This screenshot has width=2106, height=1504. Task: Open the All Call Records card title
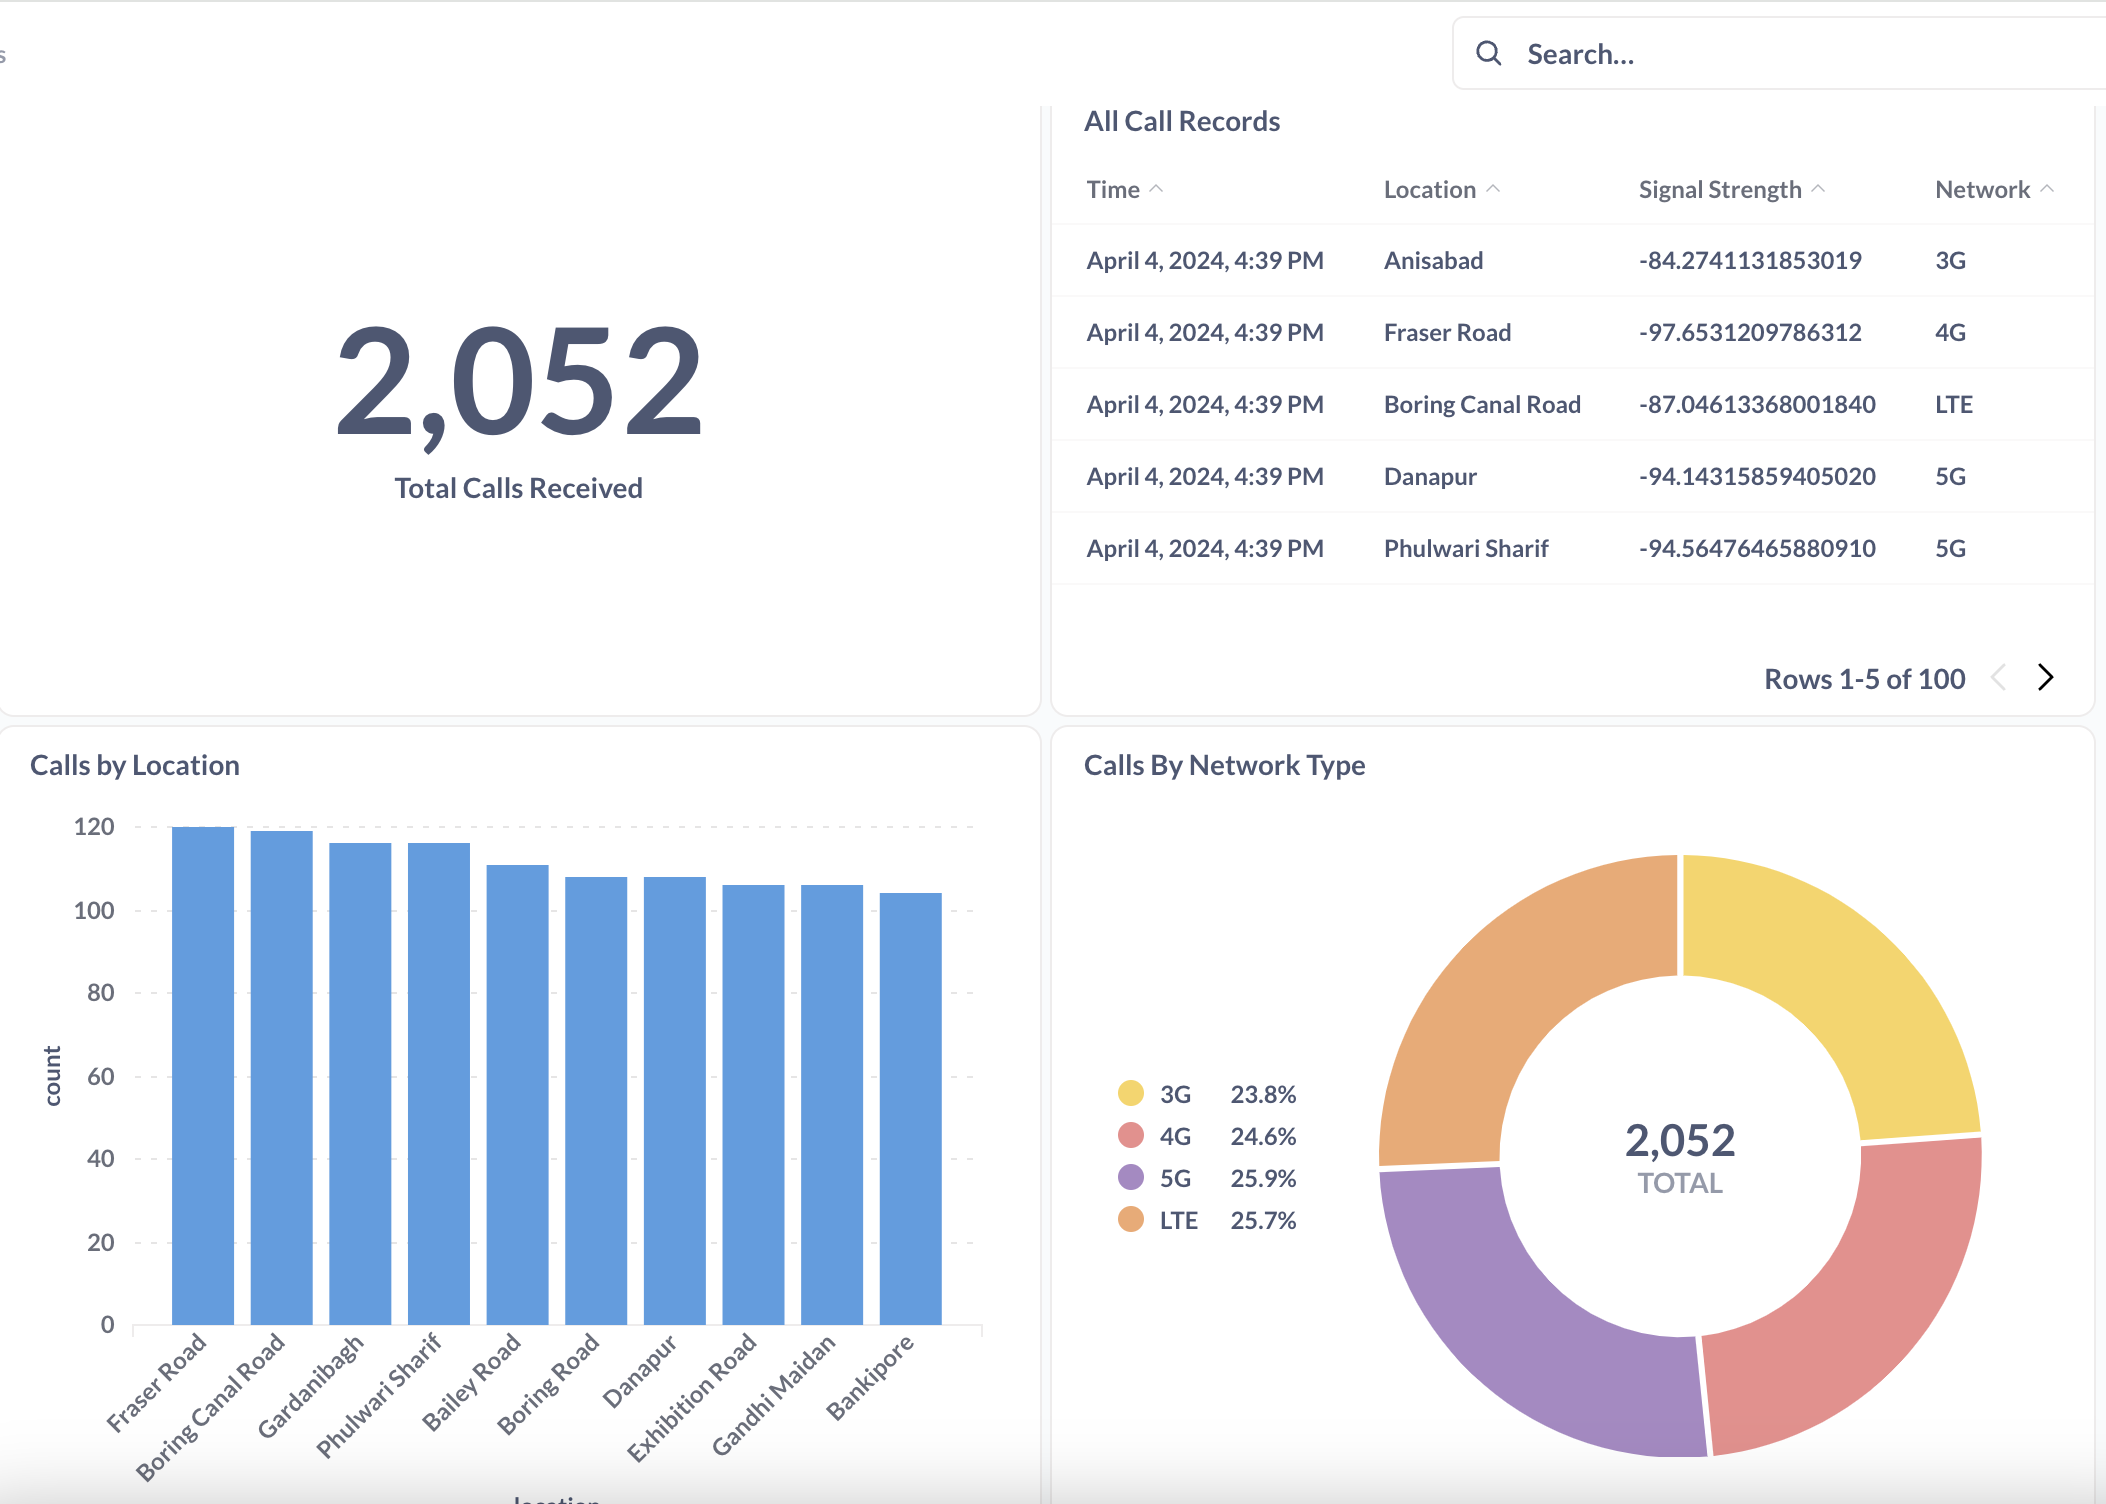pyautogui.click(x=1182, y=122)
